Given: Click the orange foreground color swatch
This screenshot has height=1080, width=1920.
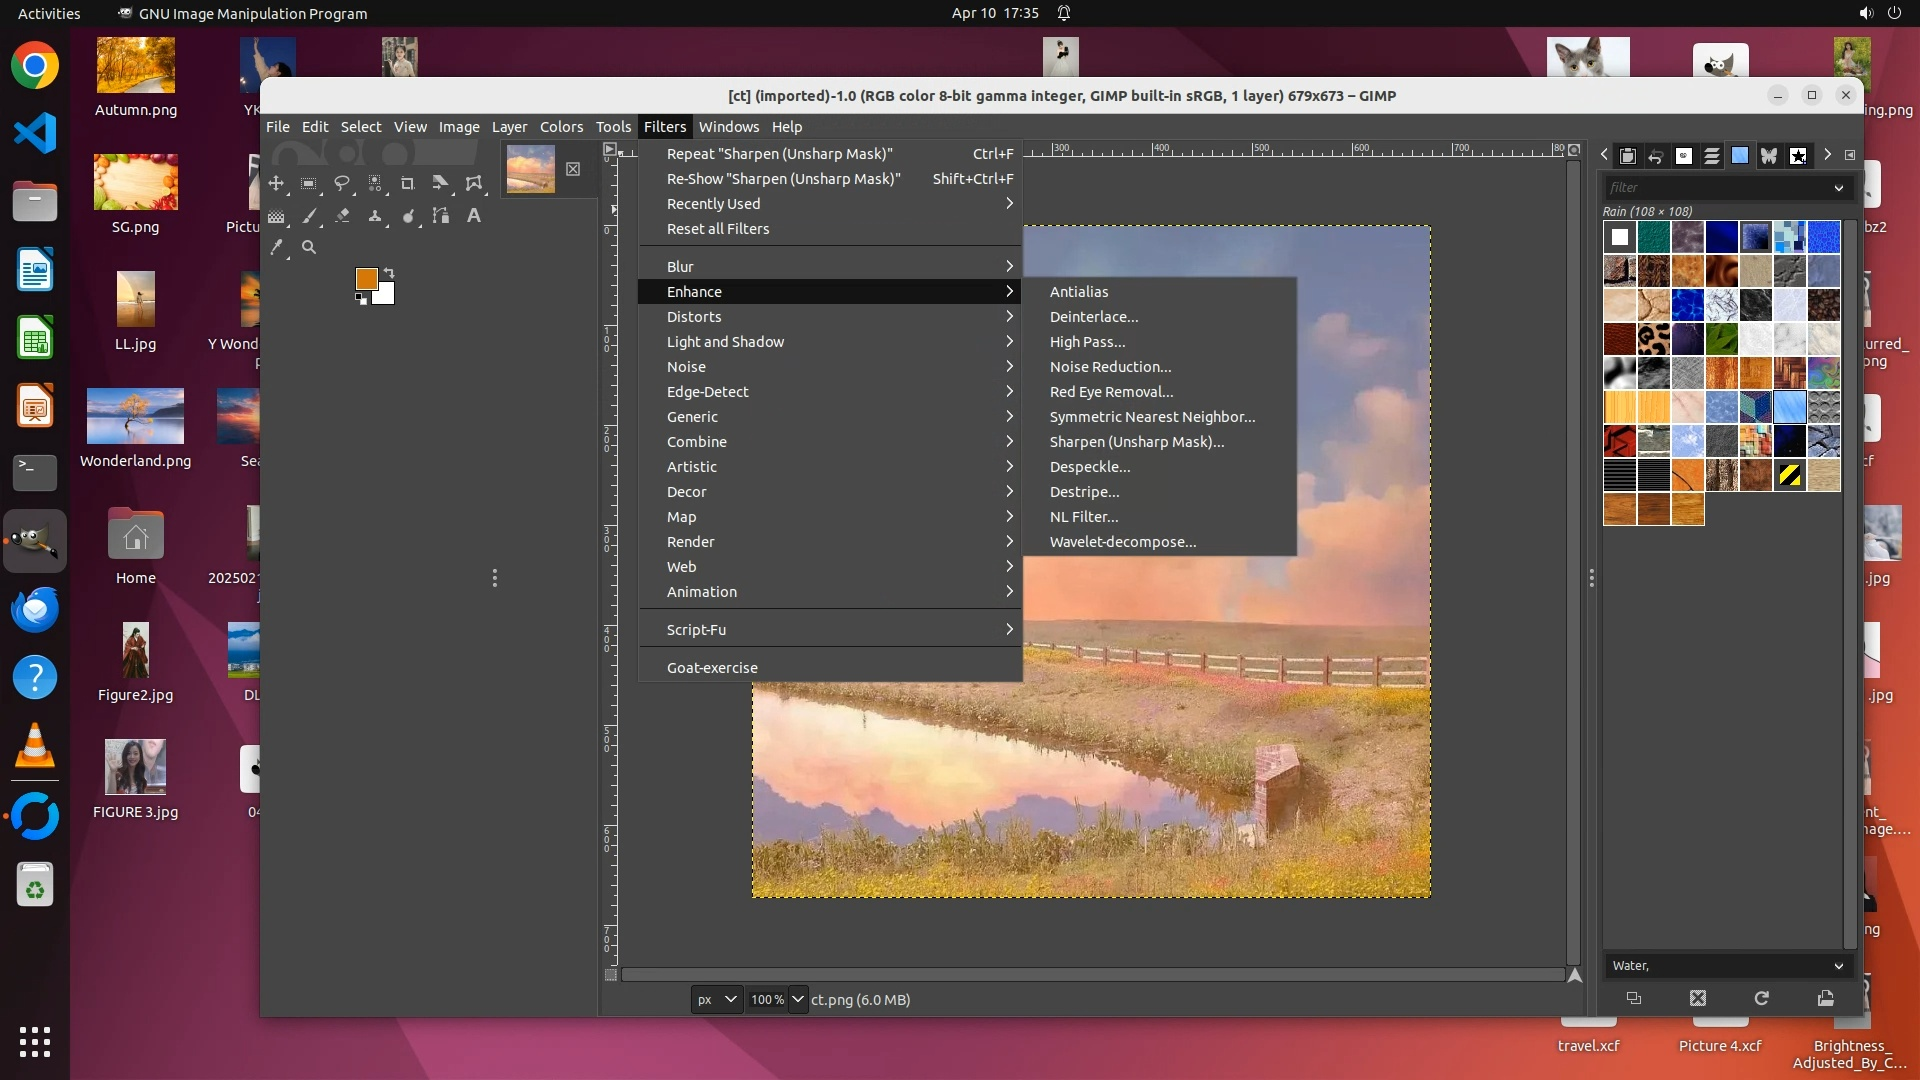Looking at the screenshot, I should 366,279.
